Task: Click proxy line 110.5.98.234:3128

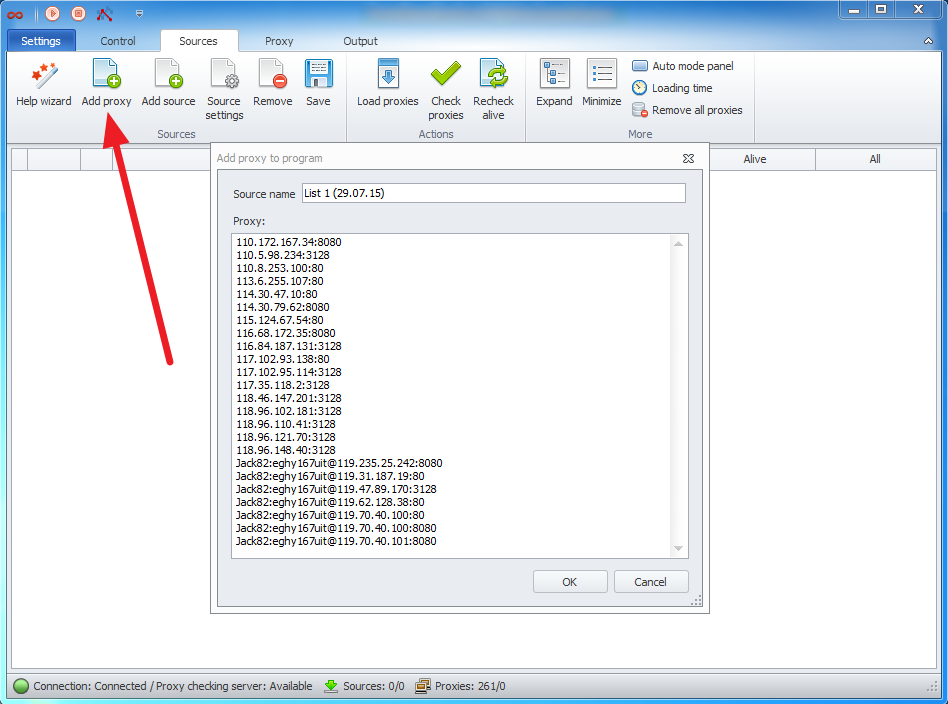Action: 283,255
